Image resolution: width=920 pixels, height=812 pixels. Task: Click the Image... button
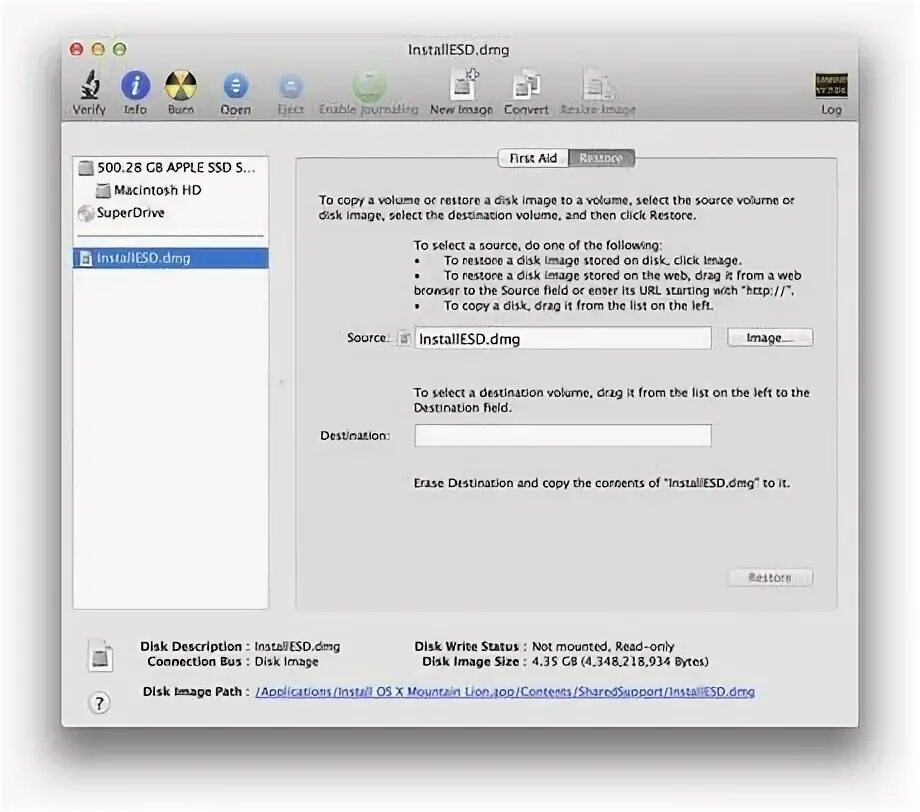[770, 338]
